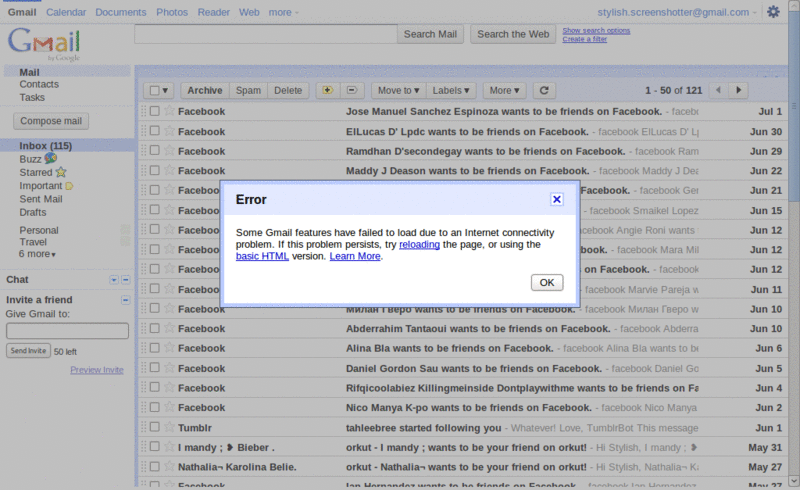Star the Daniel Gordon Sau email
800x490 pixels.
169,368
